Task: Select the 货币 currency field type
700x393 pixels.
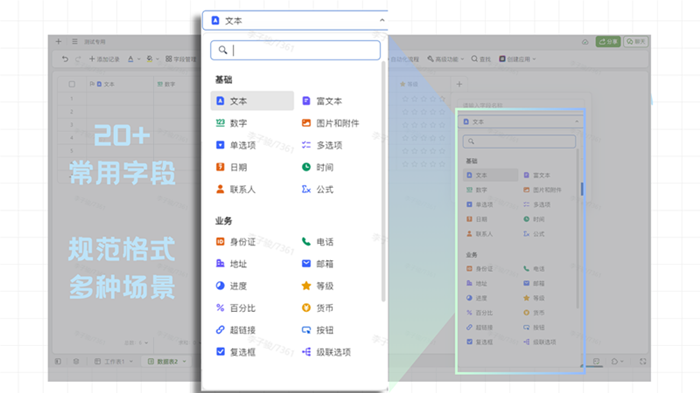Action: coord(318,308)
